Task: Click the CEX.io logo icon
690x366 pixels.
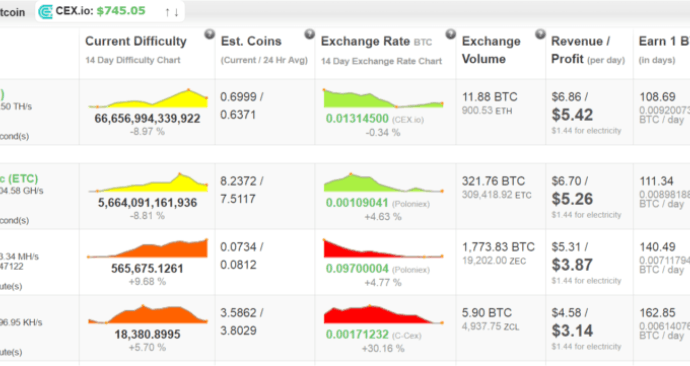Action: [x=45, y=12]
